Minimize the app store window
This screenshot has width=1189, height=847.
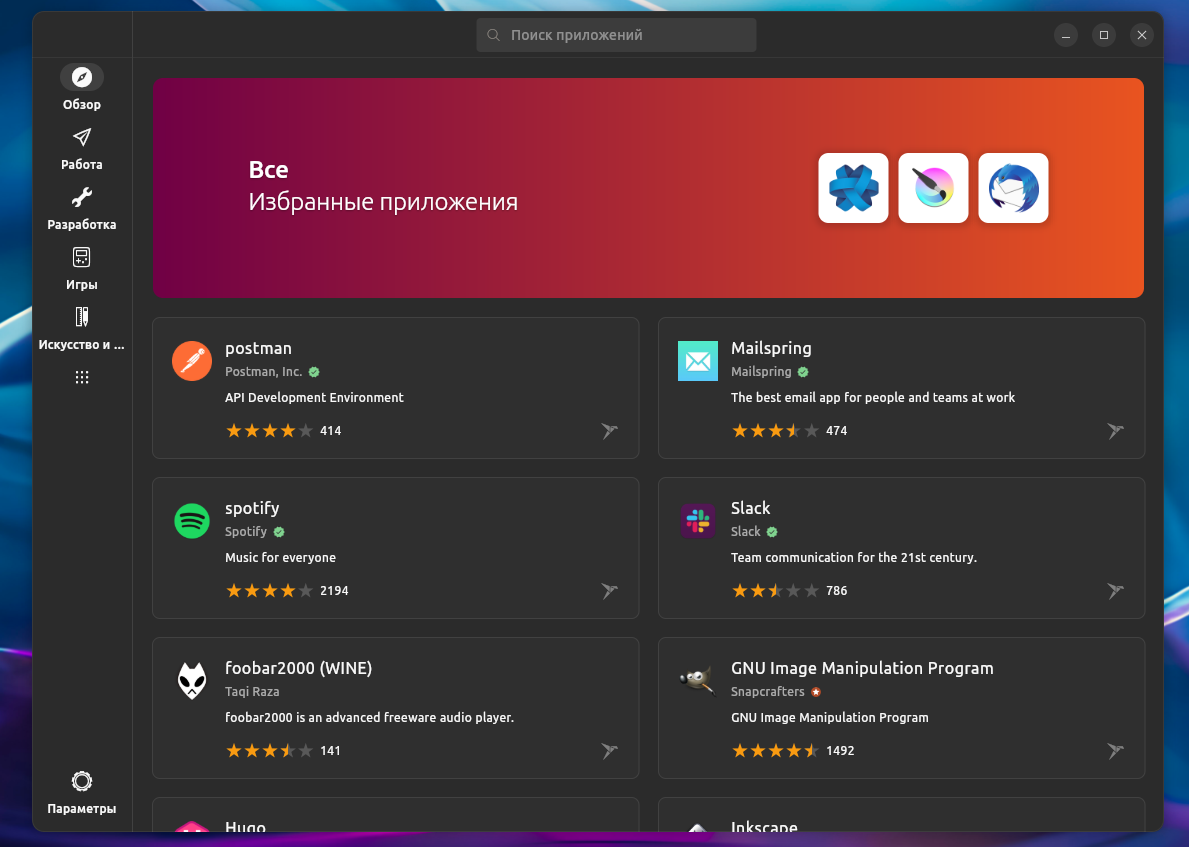(x=1065, y=35)
